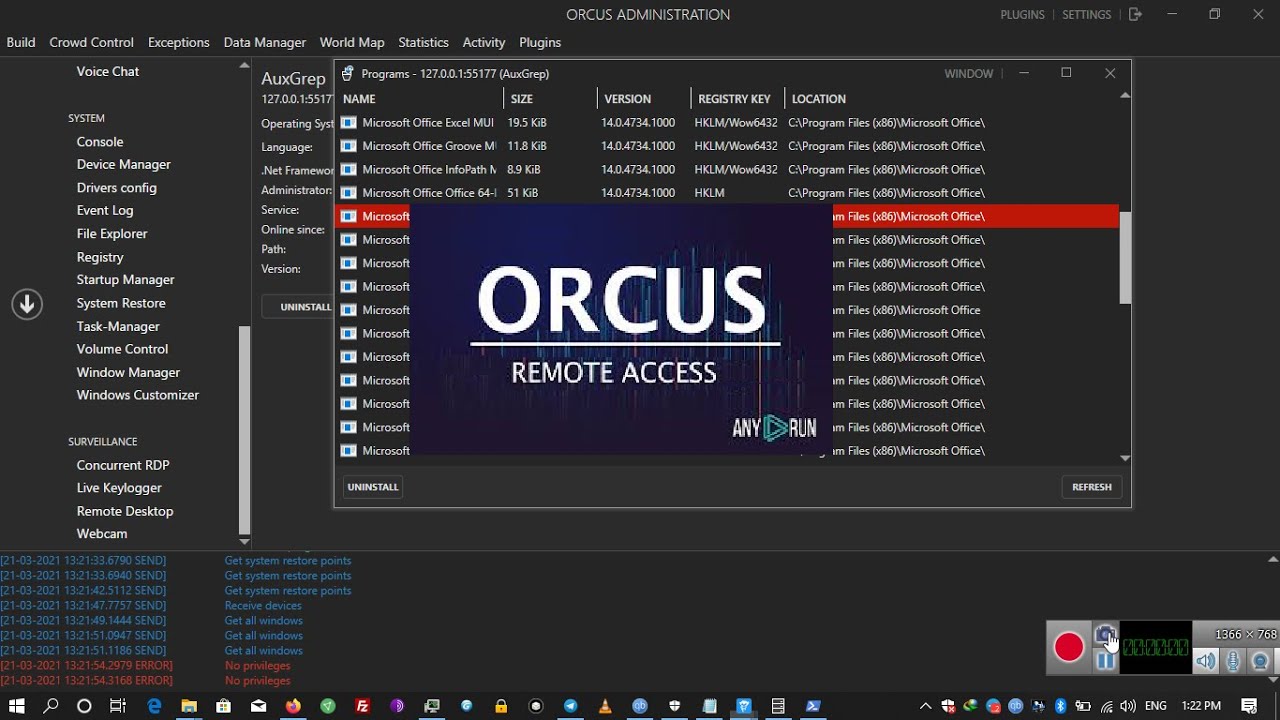This screenshot has height=720, width=1280.
Task: Select Microsoft Office InfoPath row
Action: click(x=726, y=170)
